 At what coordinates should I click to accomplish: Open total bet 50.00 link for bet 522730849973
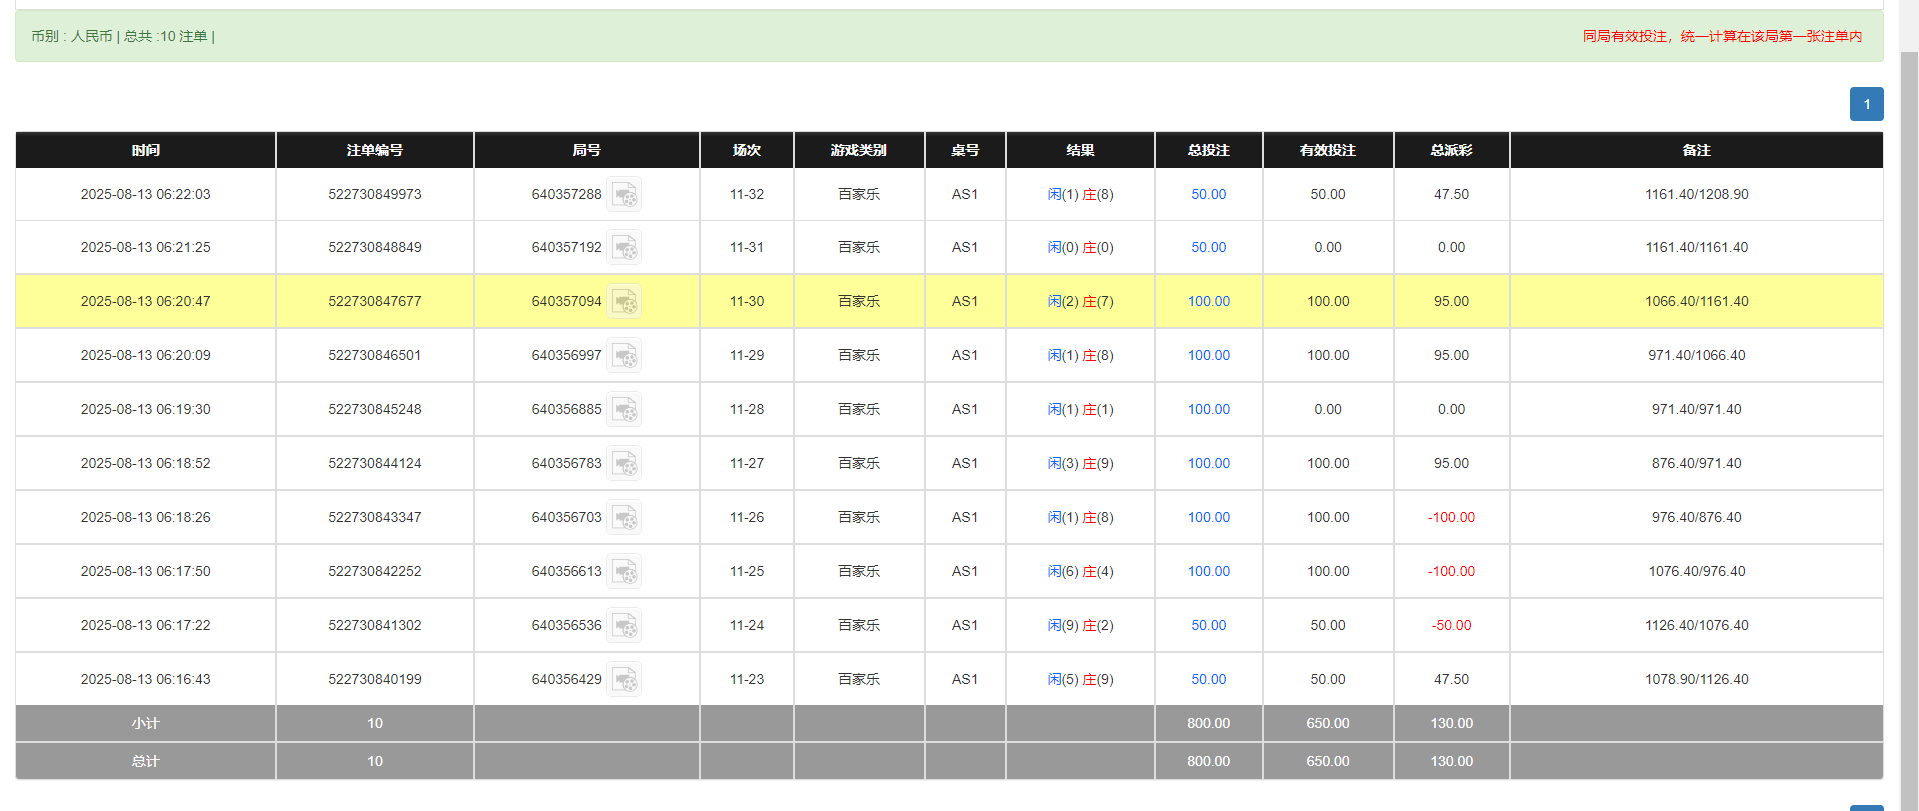tap(1208, 194)
